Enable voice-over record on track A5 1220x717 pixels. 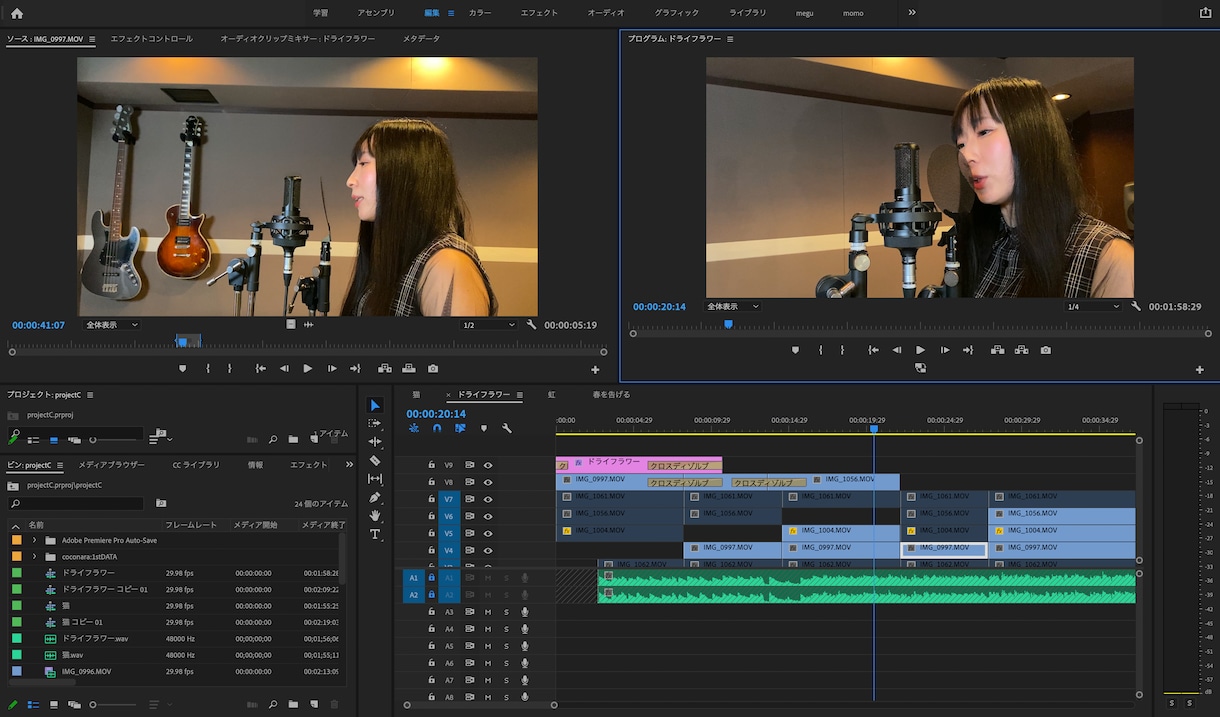[525, 646]
